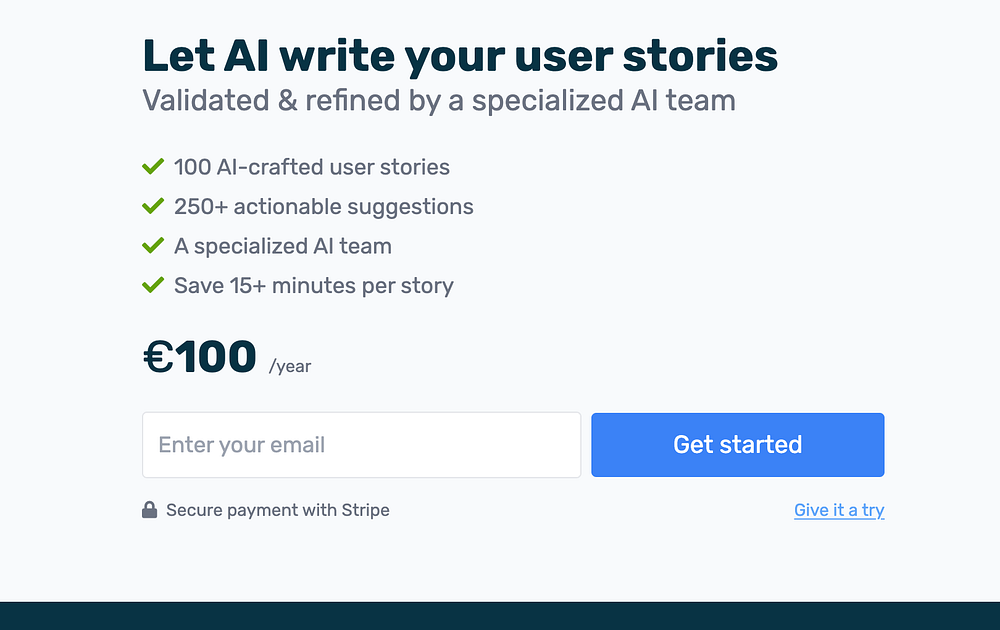Click the Let AI write your user stories heading
1000x630 pixels.
(x=460, y=56)
